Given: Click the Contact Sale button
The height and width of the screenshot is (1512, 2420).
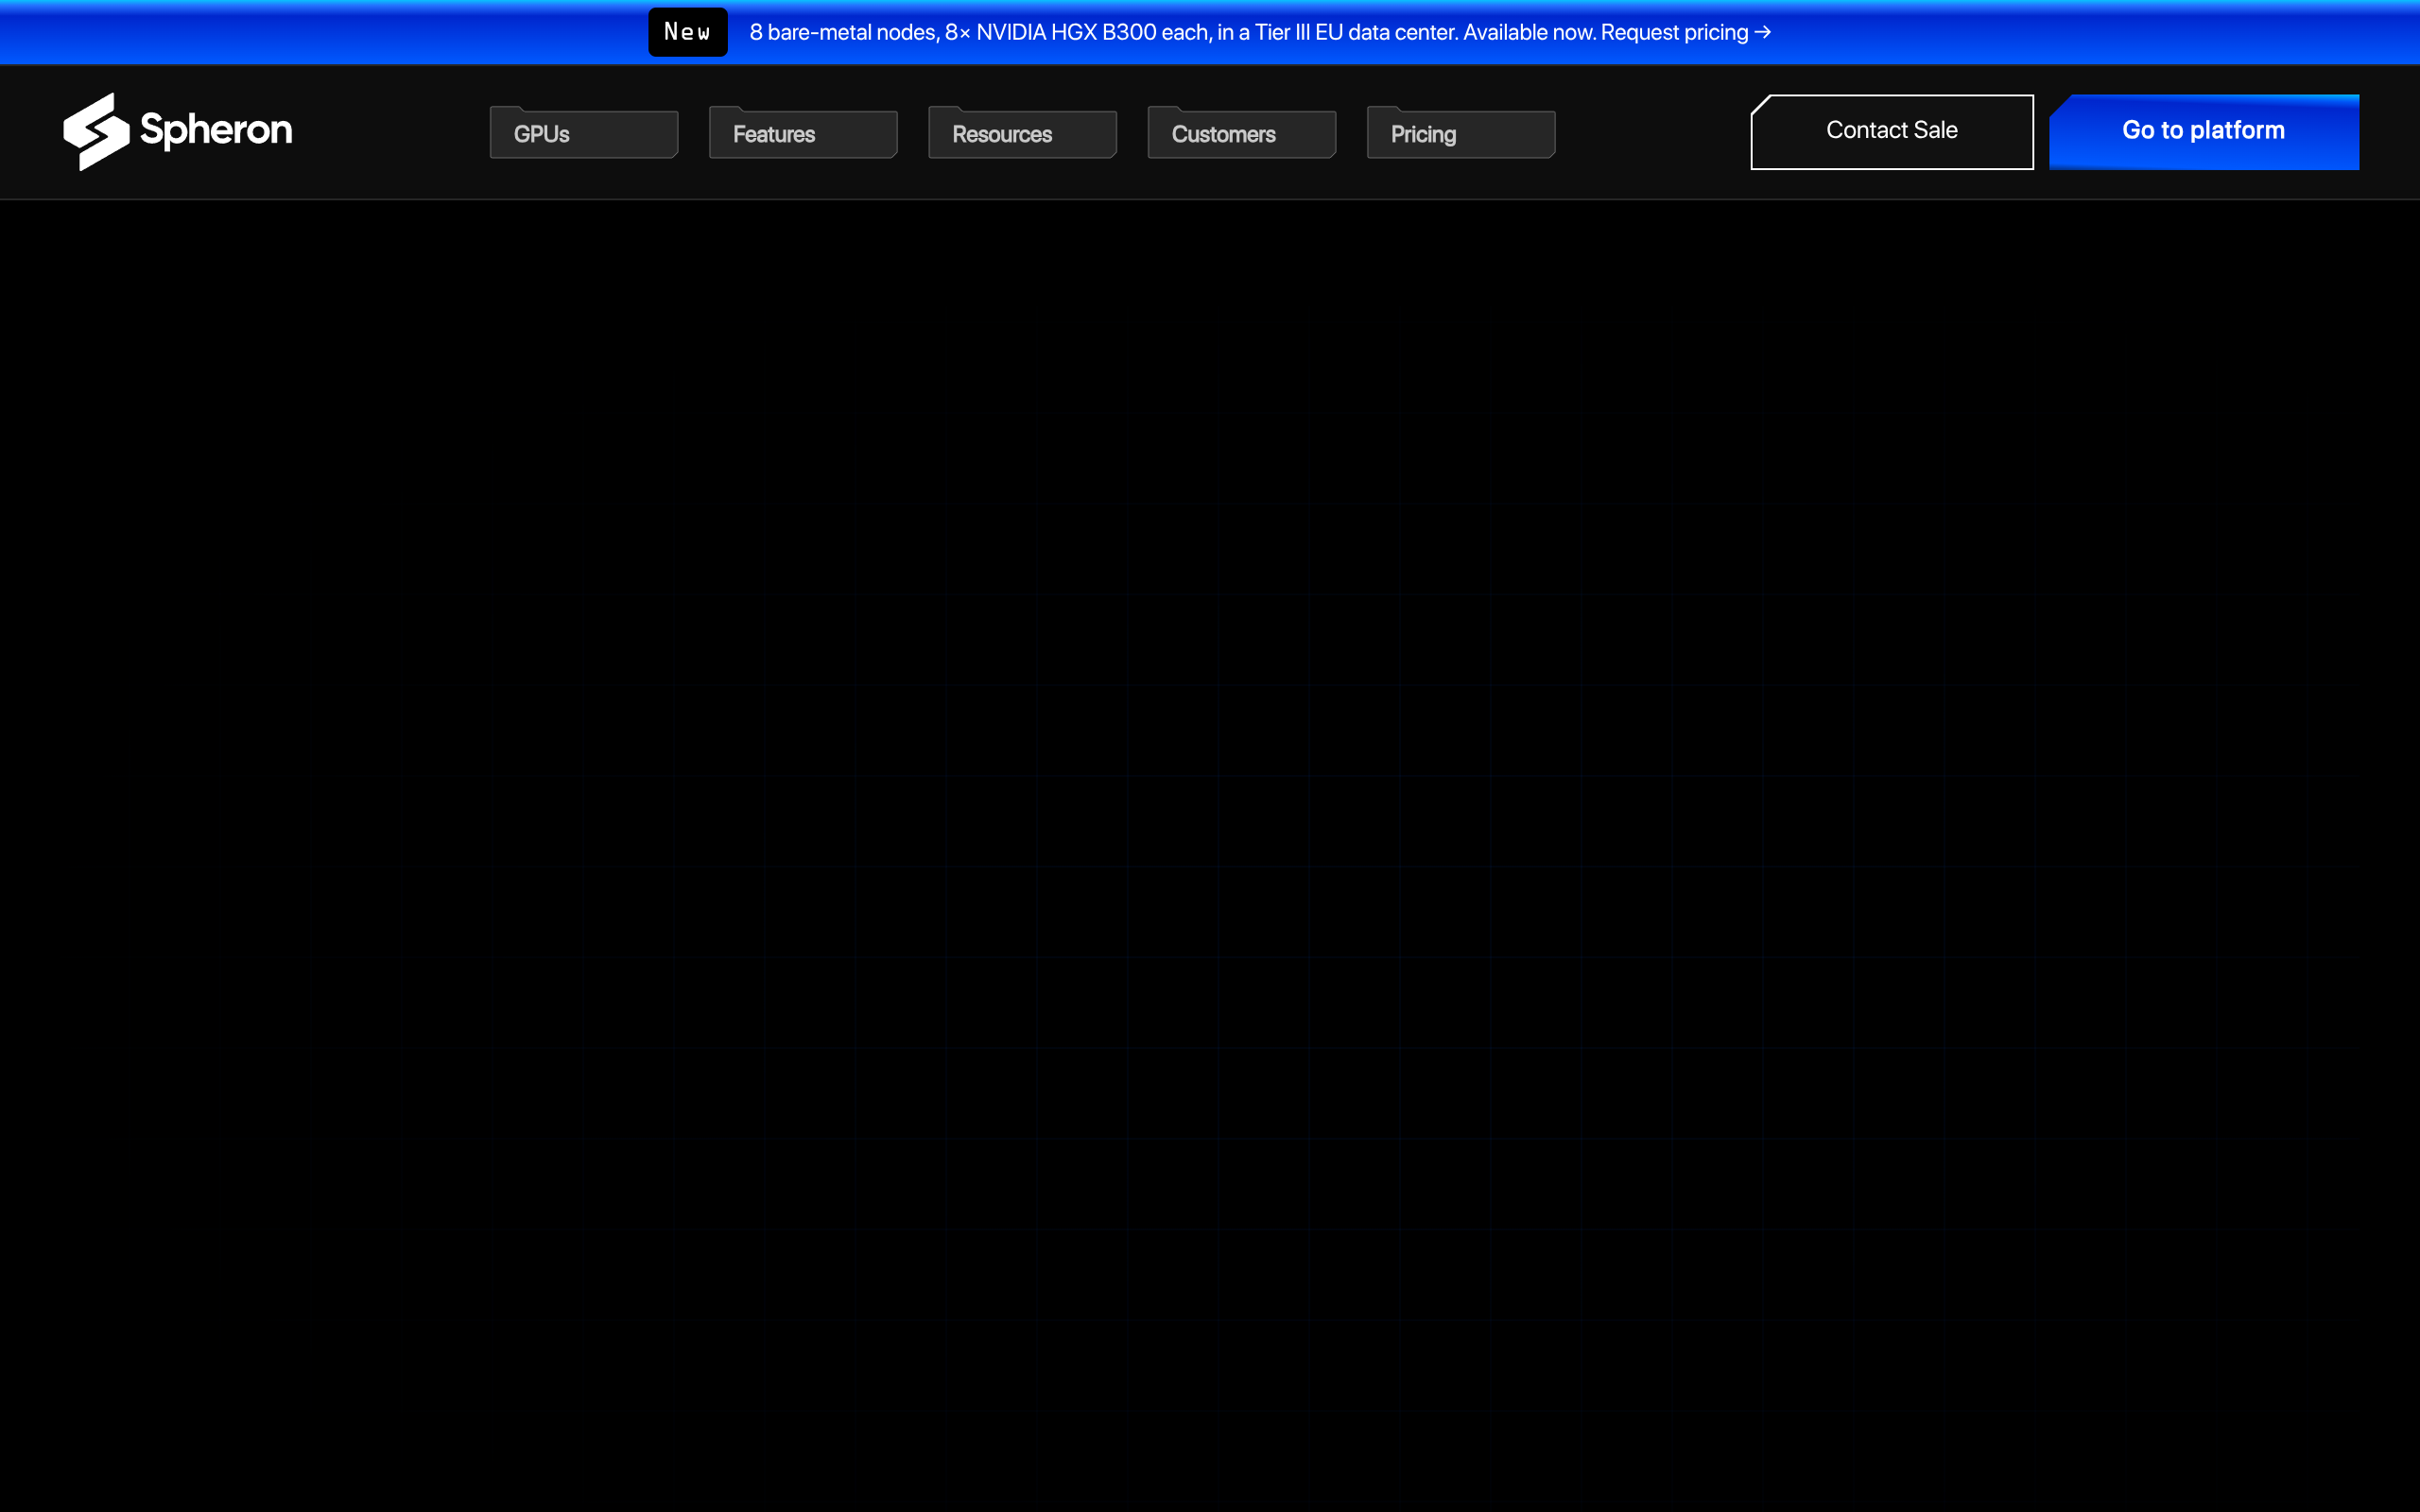Looking at the screenshot, I should [1892, 132].
